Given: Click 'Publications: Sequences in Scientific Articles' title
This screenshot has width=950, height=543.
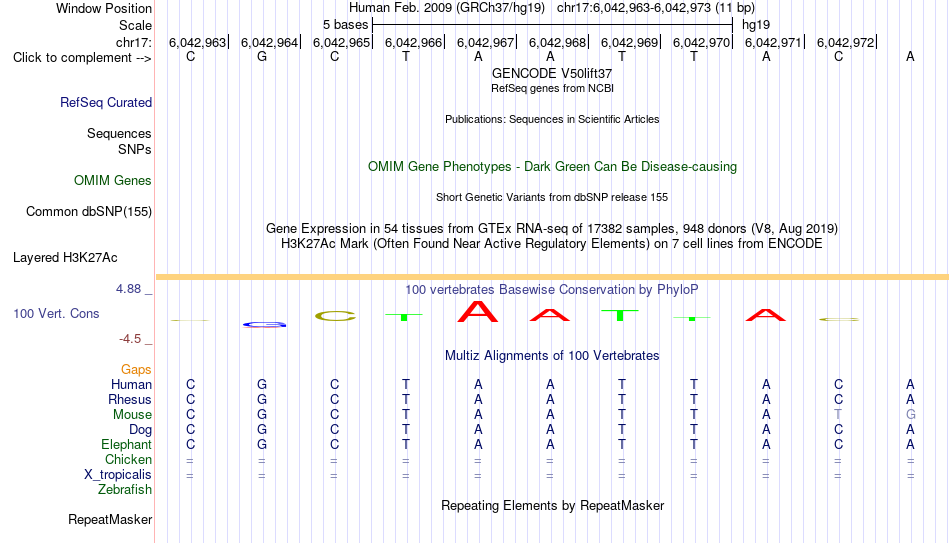Looking at the screenshot, I should tap(552, 119).
